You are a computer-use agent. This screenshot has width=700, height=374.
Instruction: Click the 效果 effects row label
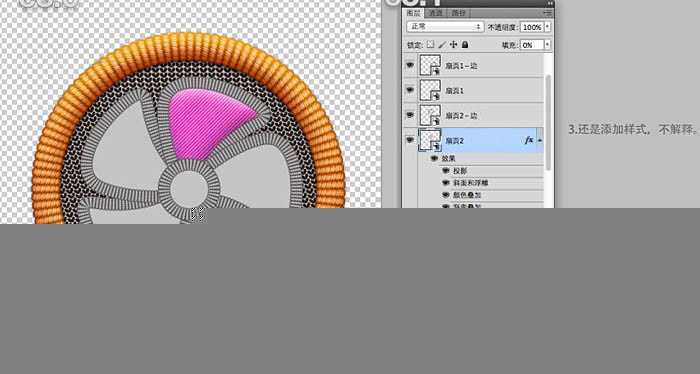(449, 158)
